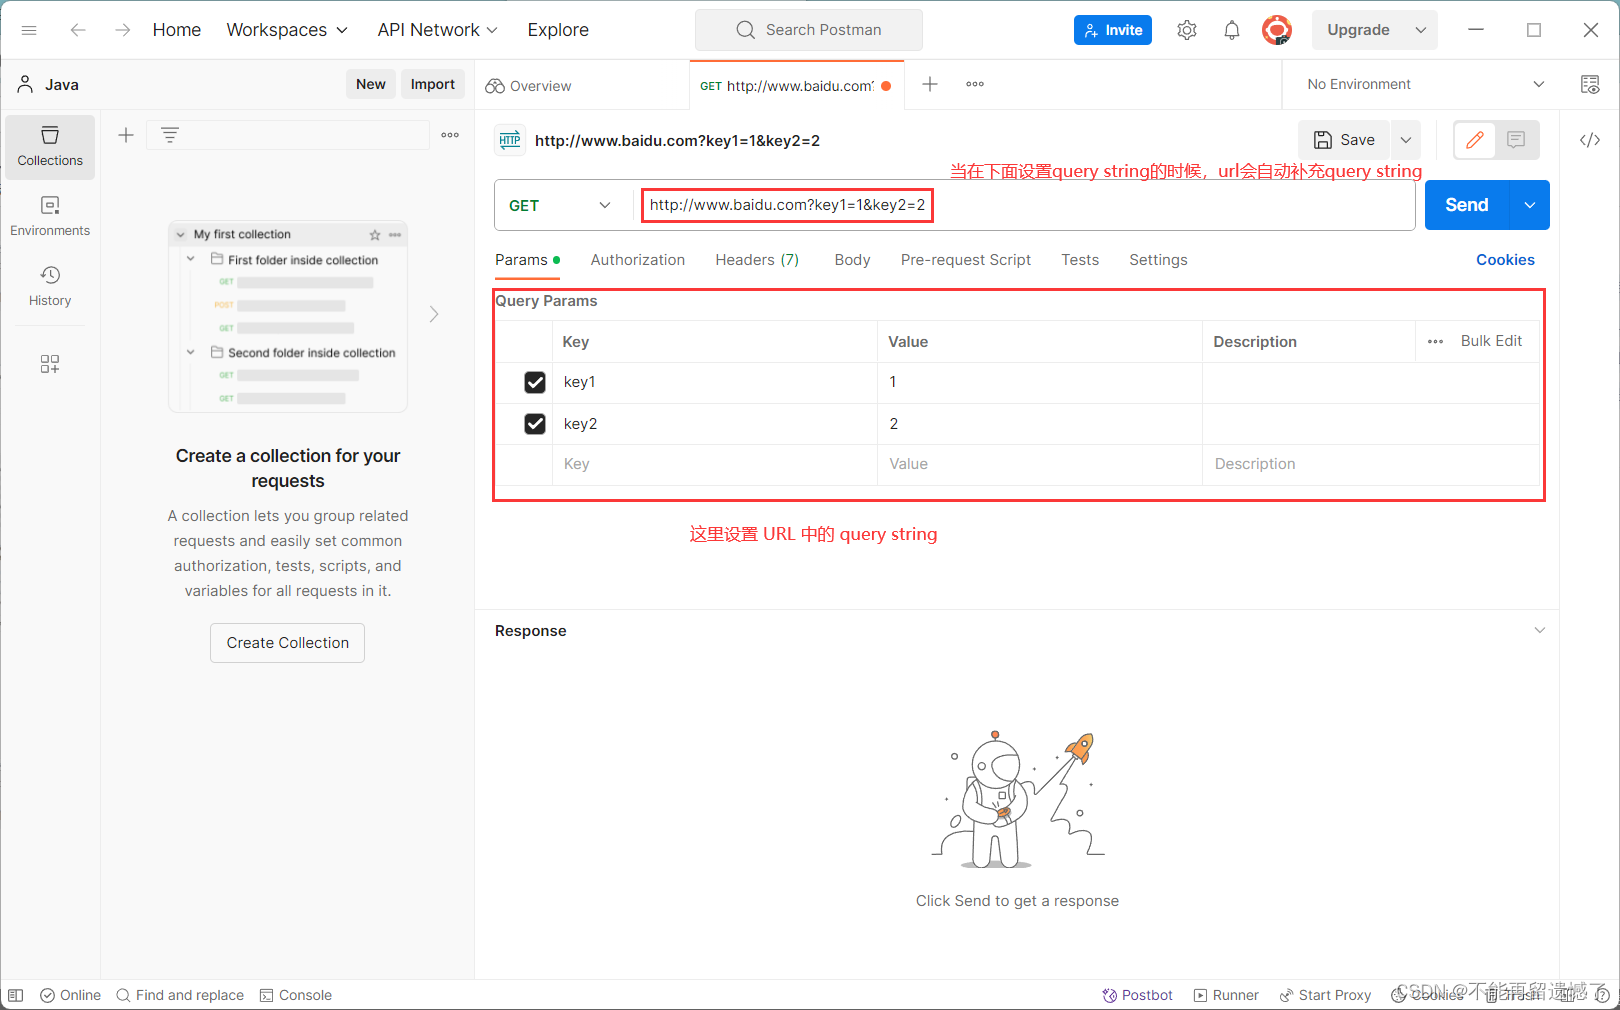Click the empty Key cell in new param row
The height and width of the screenshot is (1010, 1620).
[714, 464]
